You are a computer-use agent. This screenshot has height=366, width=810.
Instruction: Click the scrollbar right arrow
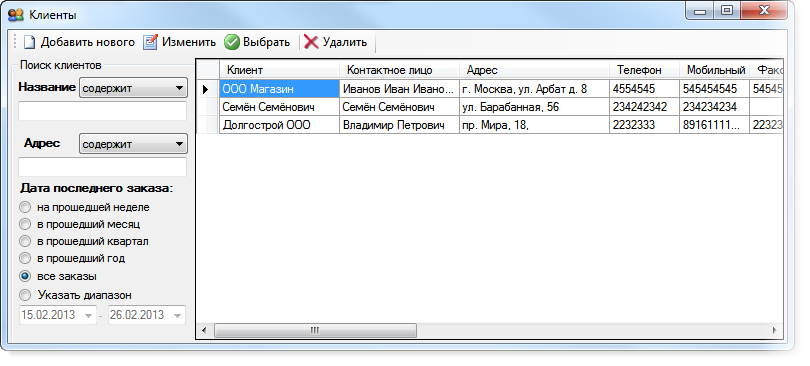point(774,330)
